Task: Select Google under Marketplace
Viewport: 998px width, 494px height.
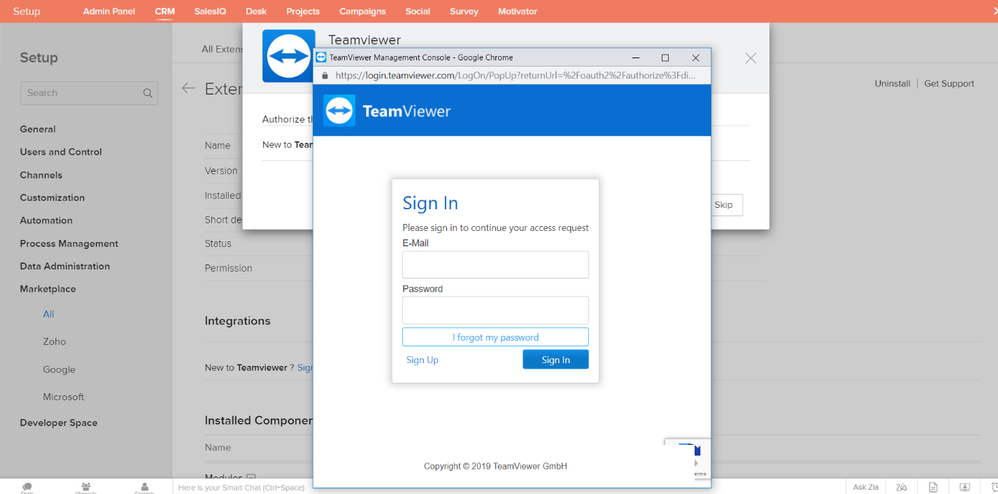Action: point(59,370)
